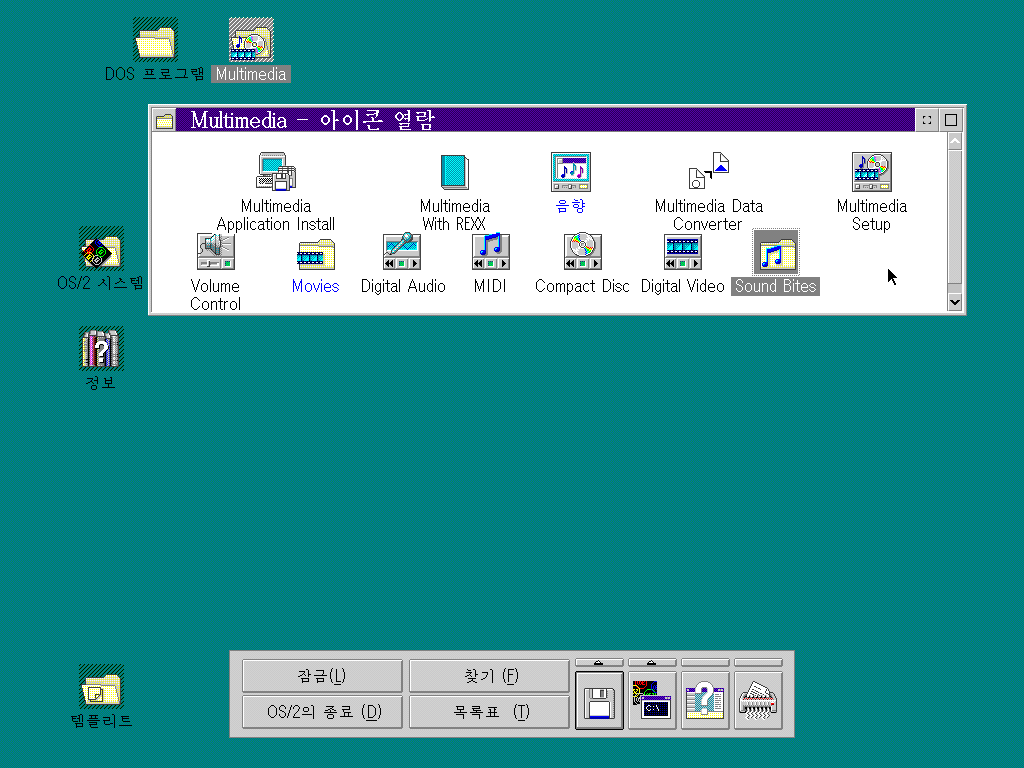Open the Movies folder icon

pyautogui.click(x=315, y=255)
